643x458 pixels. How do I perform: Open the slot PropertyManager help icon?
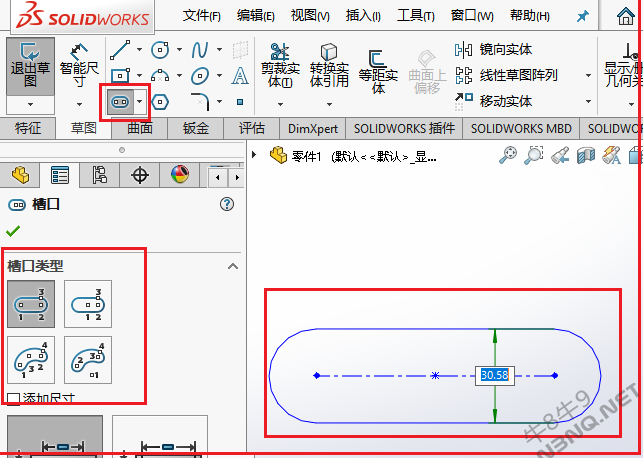[x=227, y=204]
